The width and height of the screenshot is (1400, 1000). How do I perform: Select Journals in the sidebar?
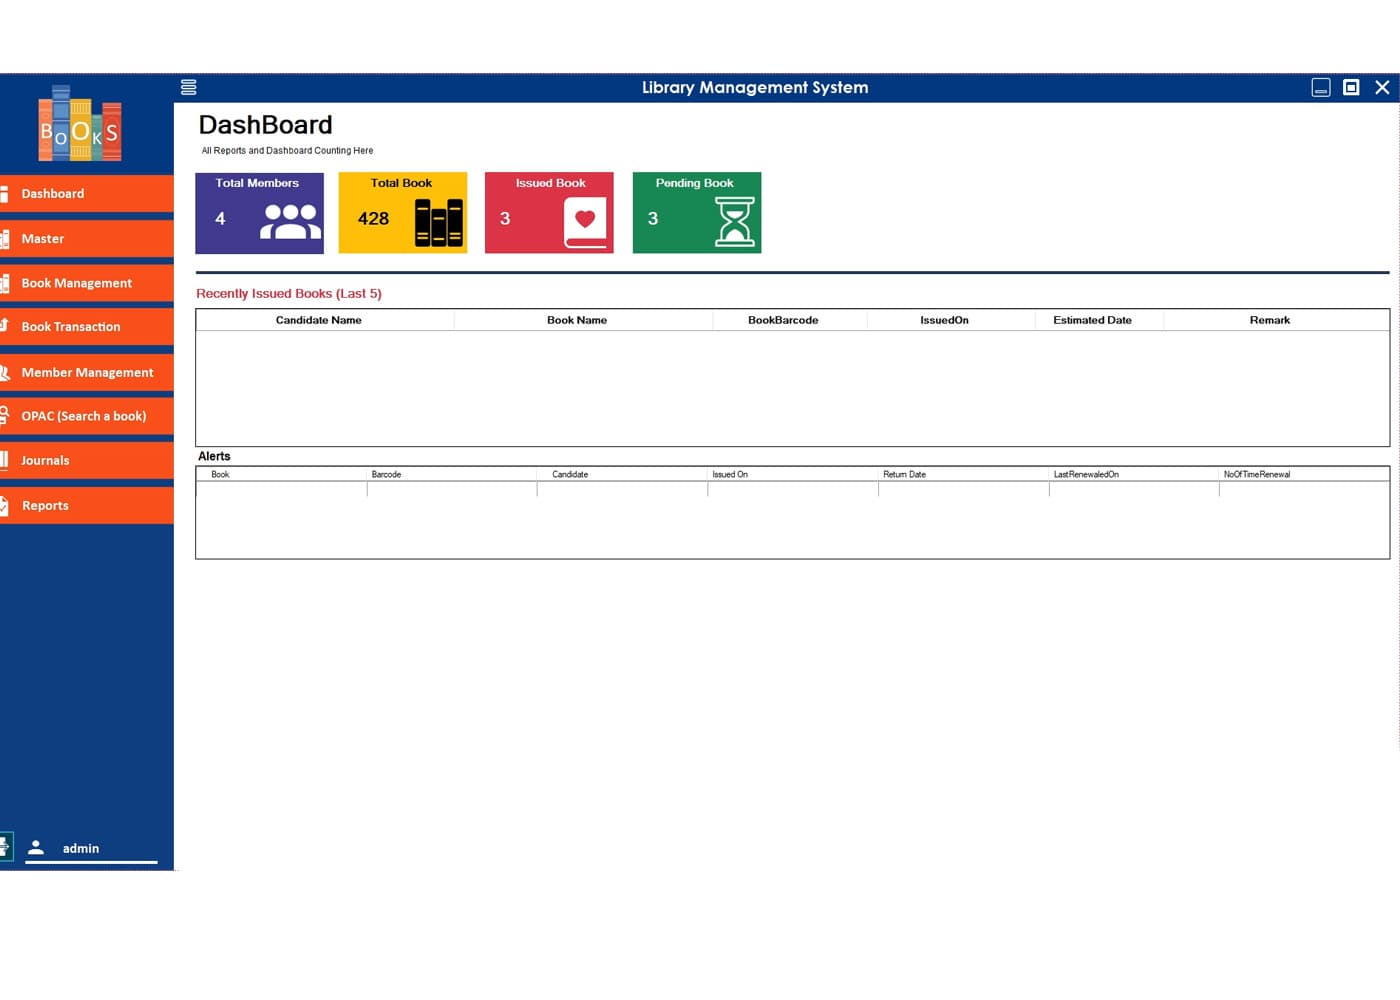(x=87, y=461)
